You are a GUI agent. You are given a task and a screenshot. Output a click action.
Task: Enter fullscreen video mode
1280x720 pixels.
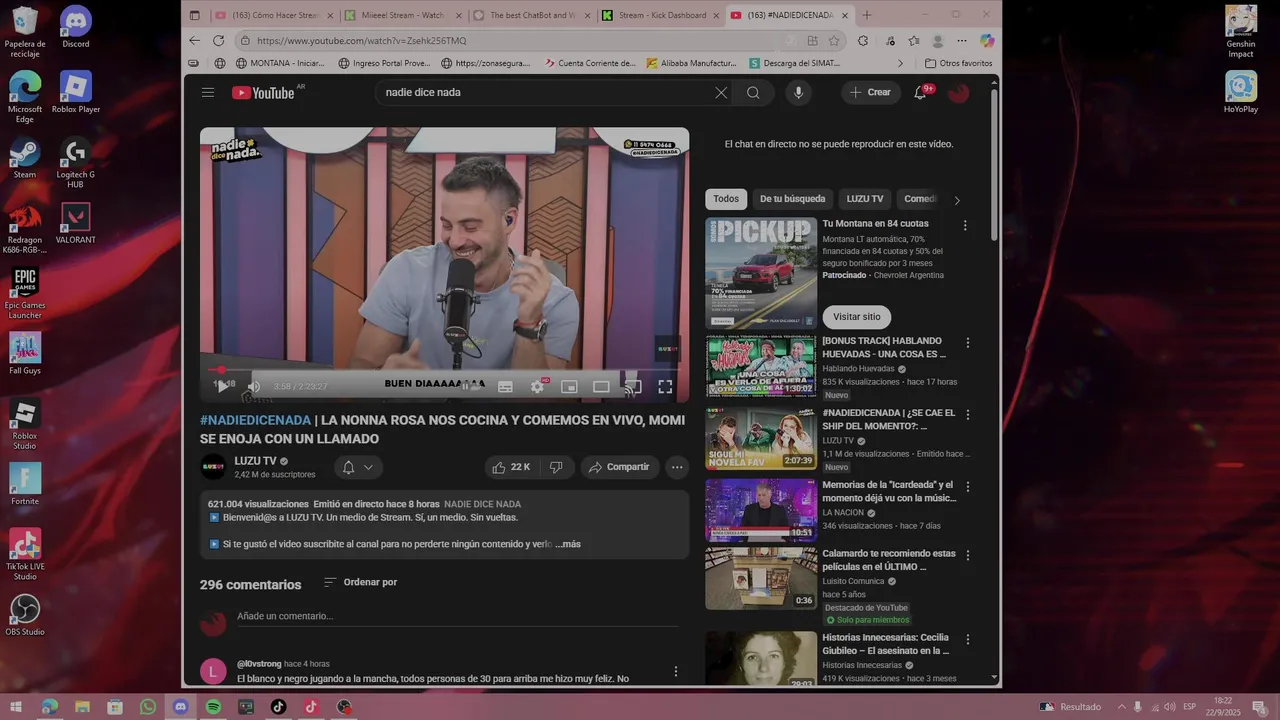click(665, 386)
